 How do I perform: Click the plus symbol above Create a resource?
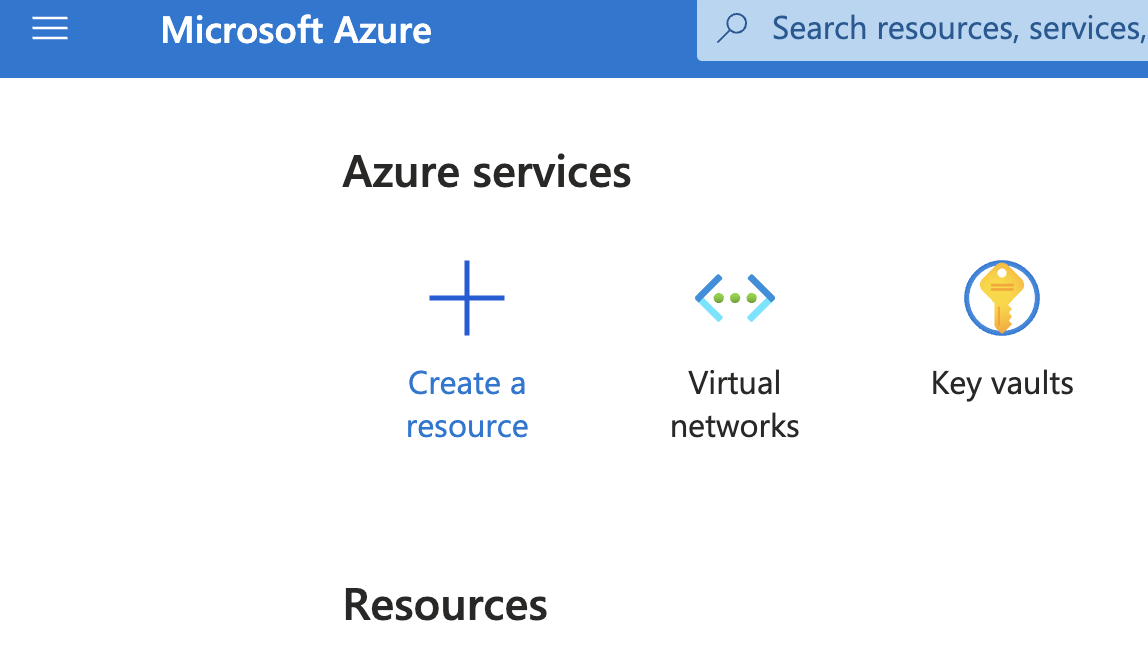[467, 297]
